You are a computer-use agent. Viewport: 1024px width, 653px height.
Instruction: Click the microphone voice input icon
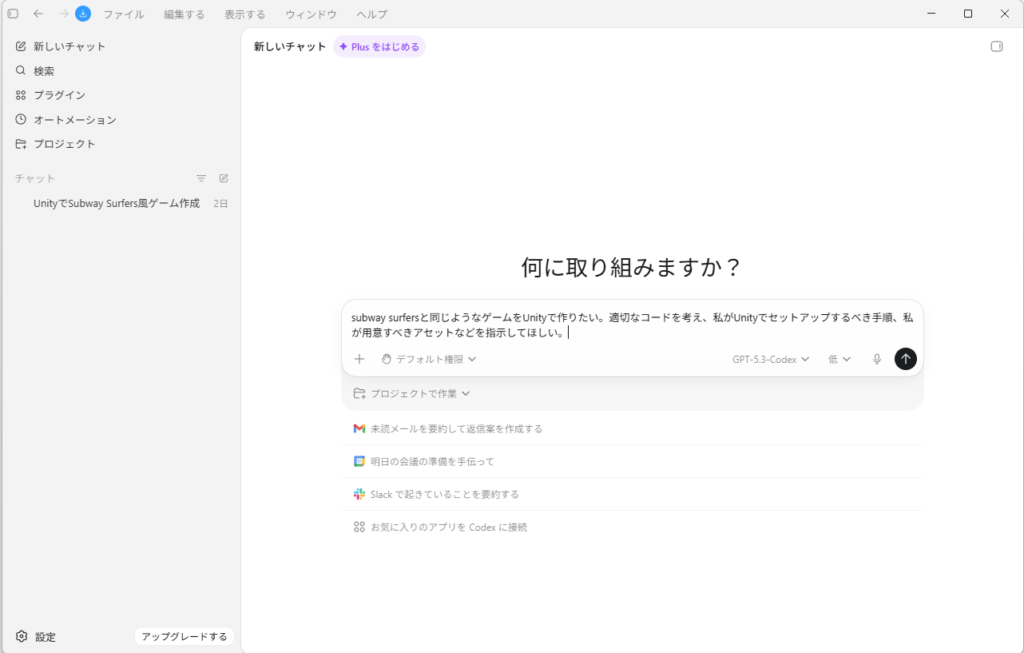click(x=877, y=359)
